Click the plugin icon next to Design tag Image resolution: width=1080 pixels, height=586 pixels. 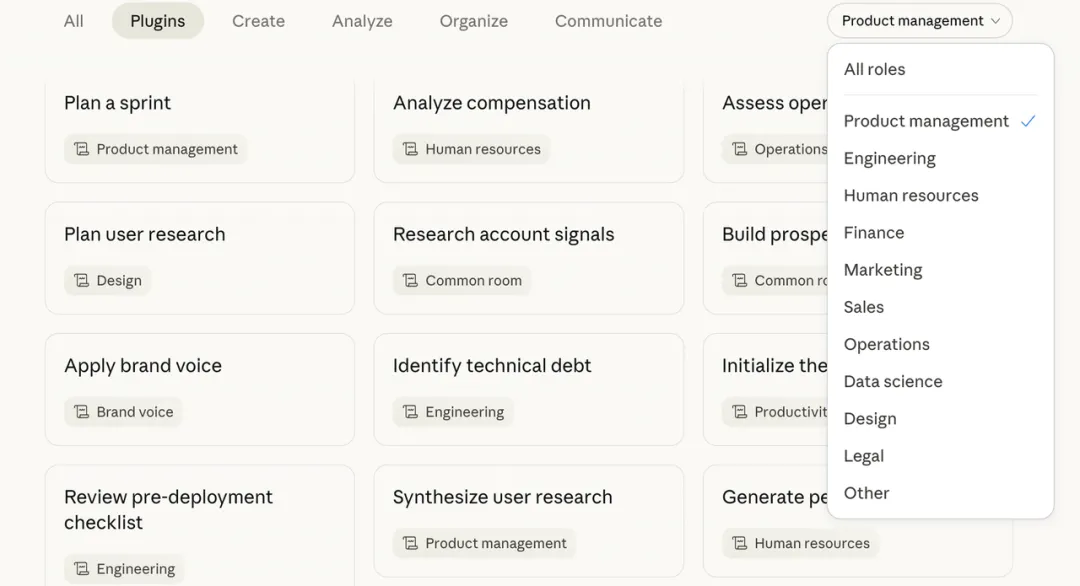coord(82,281)
